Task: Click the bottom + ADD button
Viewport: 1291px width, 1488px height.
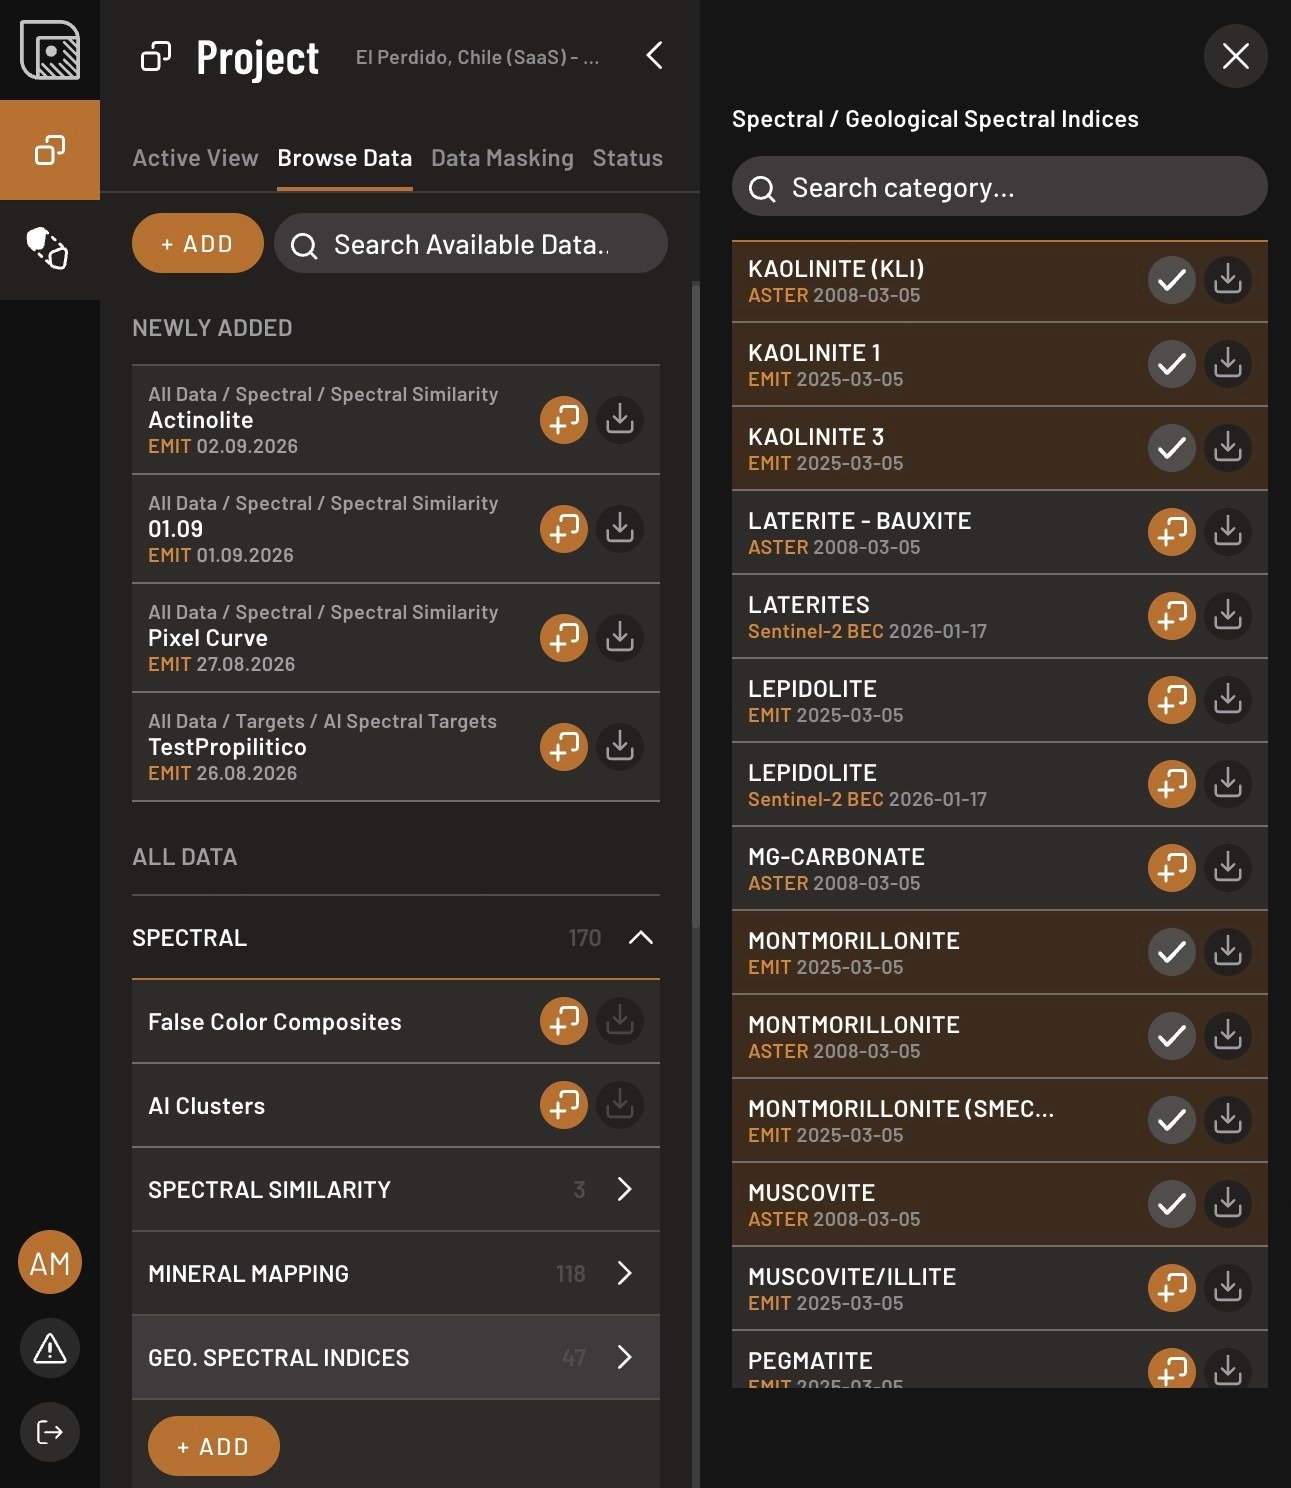Action: tap(214, 1446)
